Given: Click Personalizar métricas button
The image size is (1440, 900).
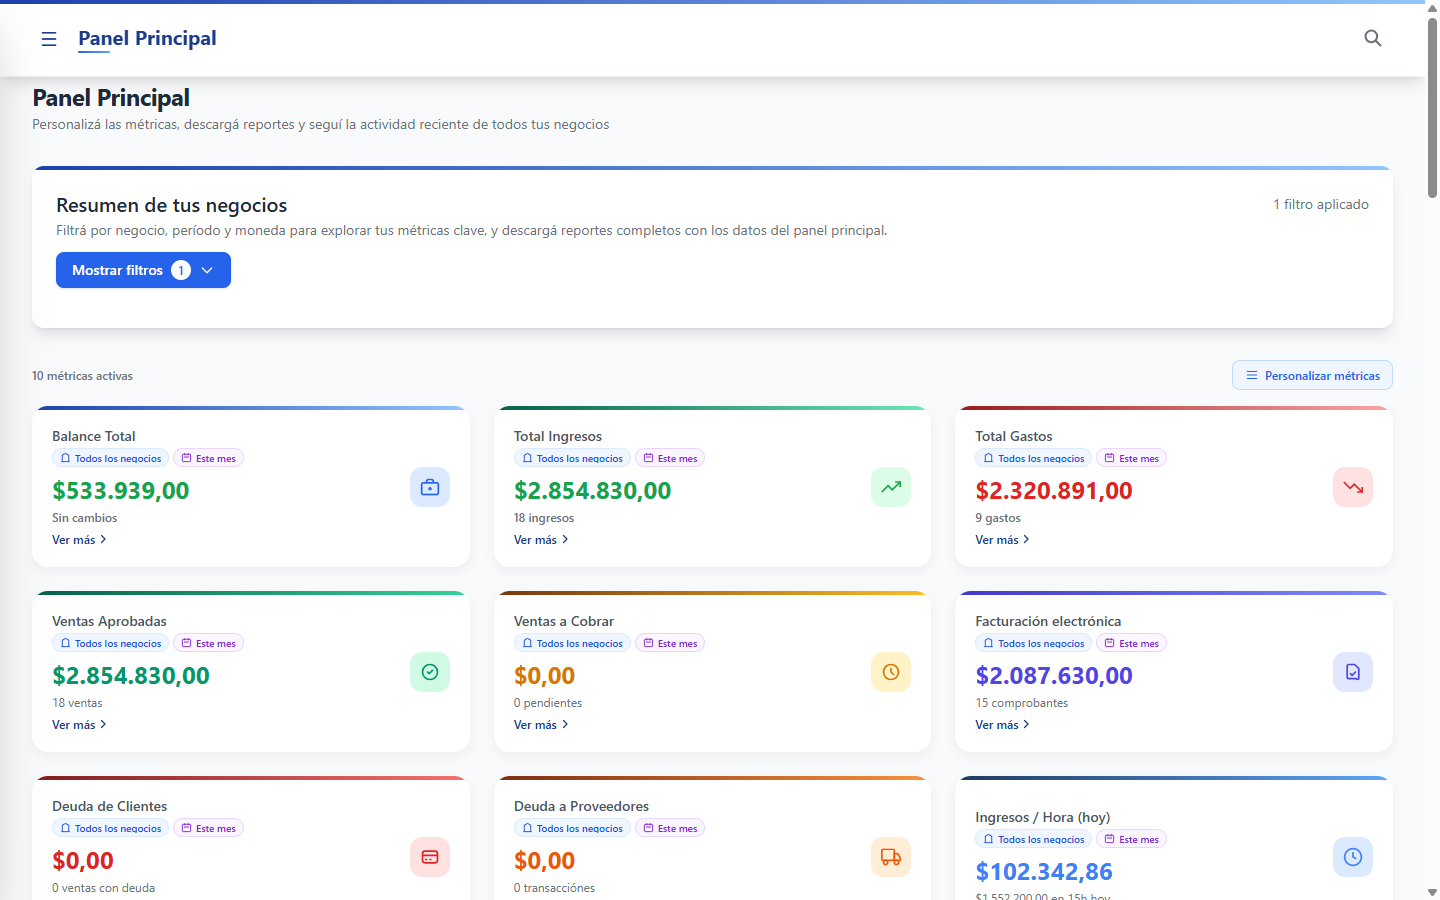Looking at the screenshot, I should 1312,375.
